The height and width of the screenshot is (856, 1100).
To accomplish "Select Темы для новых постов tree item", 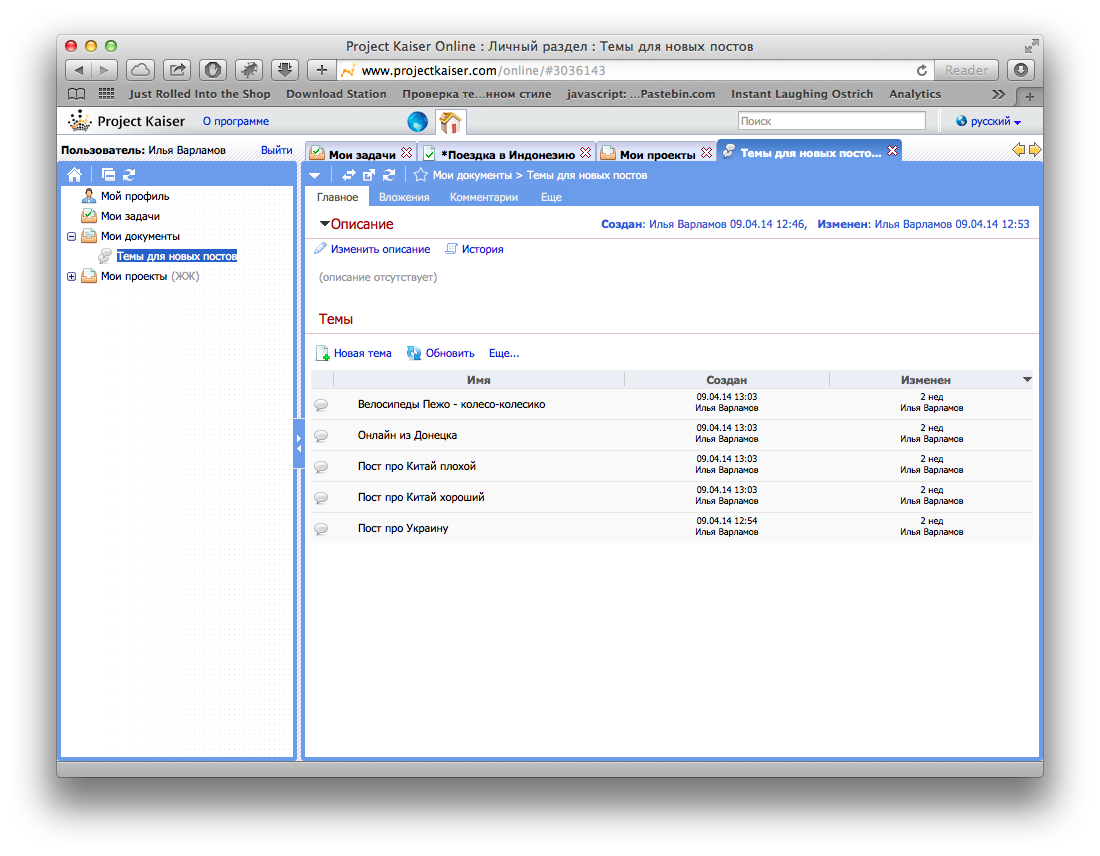I will 177,256.
